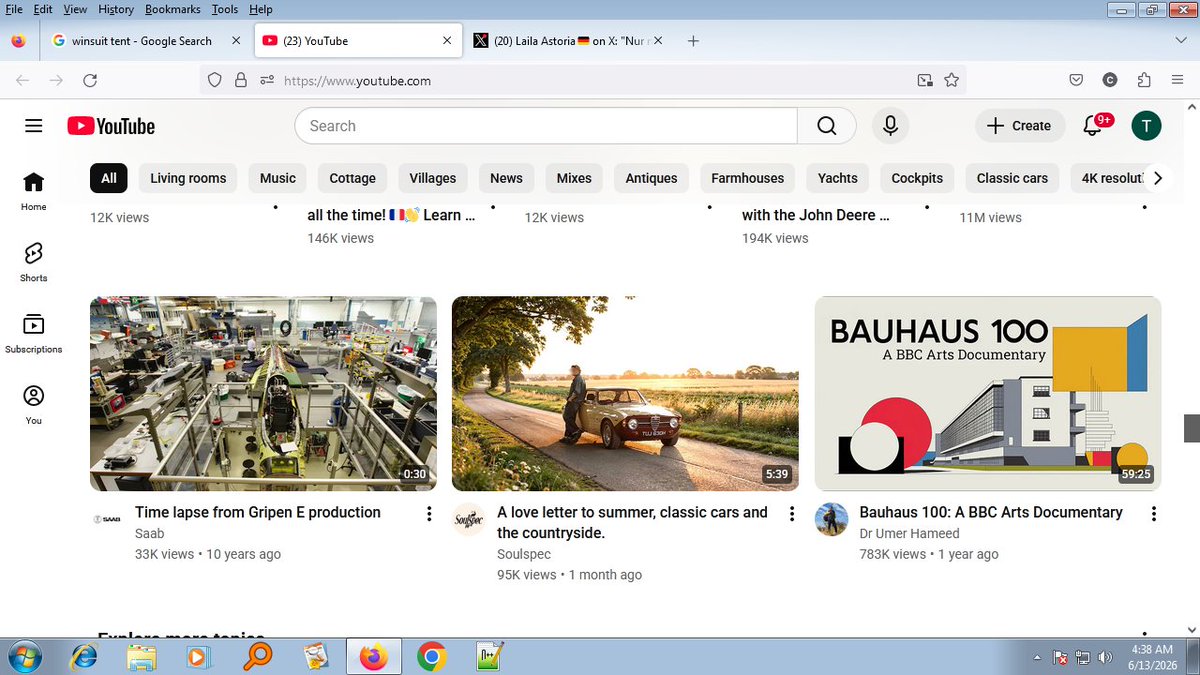Switch to Laila Astoria on X tab
This screenshot has width=1200, height=675.
pyautogui.click(x=568, y=41)
